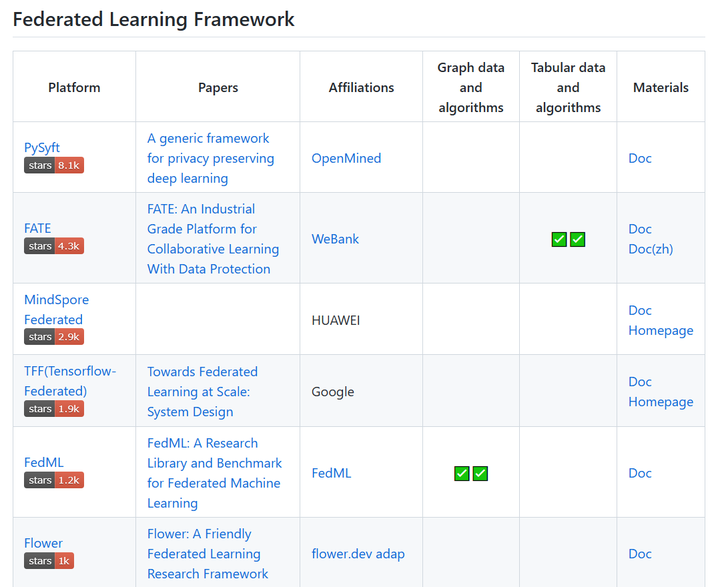Click the 'Affiliations' column header
720x587 pixels.
(361, 88)
